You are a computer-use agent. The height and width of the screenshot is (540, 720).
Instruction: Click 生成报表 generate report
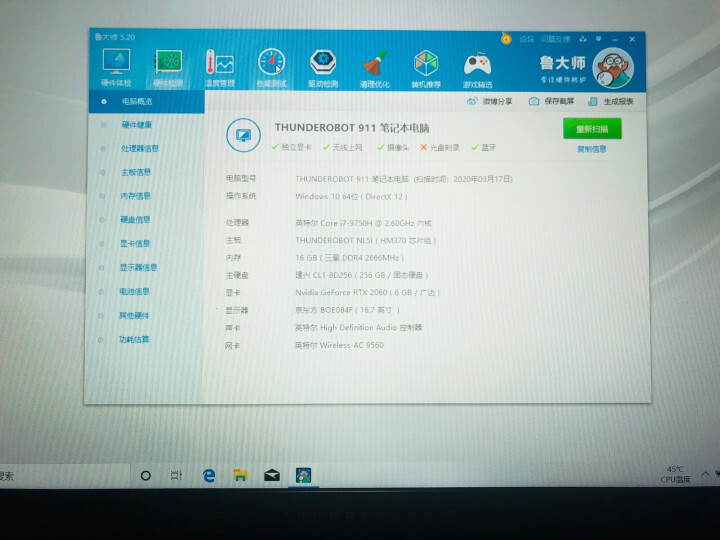(611, 101)
